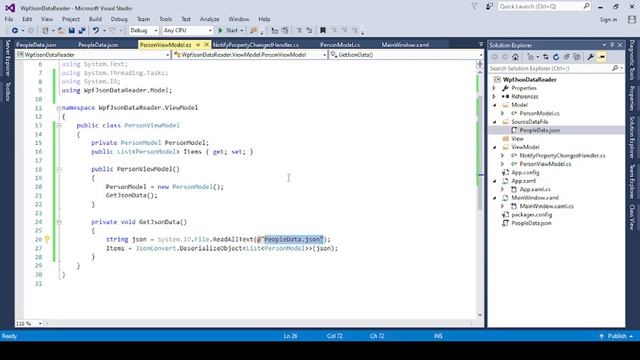Viewport: 640px width, 360px height.
Task: Open the File menu
Action: (9, 19)
